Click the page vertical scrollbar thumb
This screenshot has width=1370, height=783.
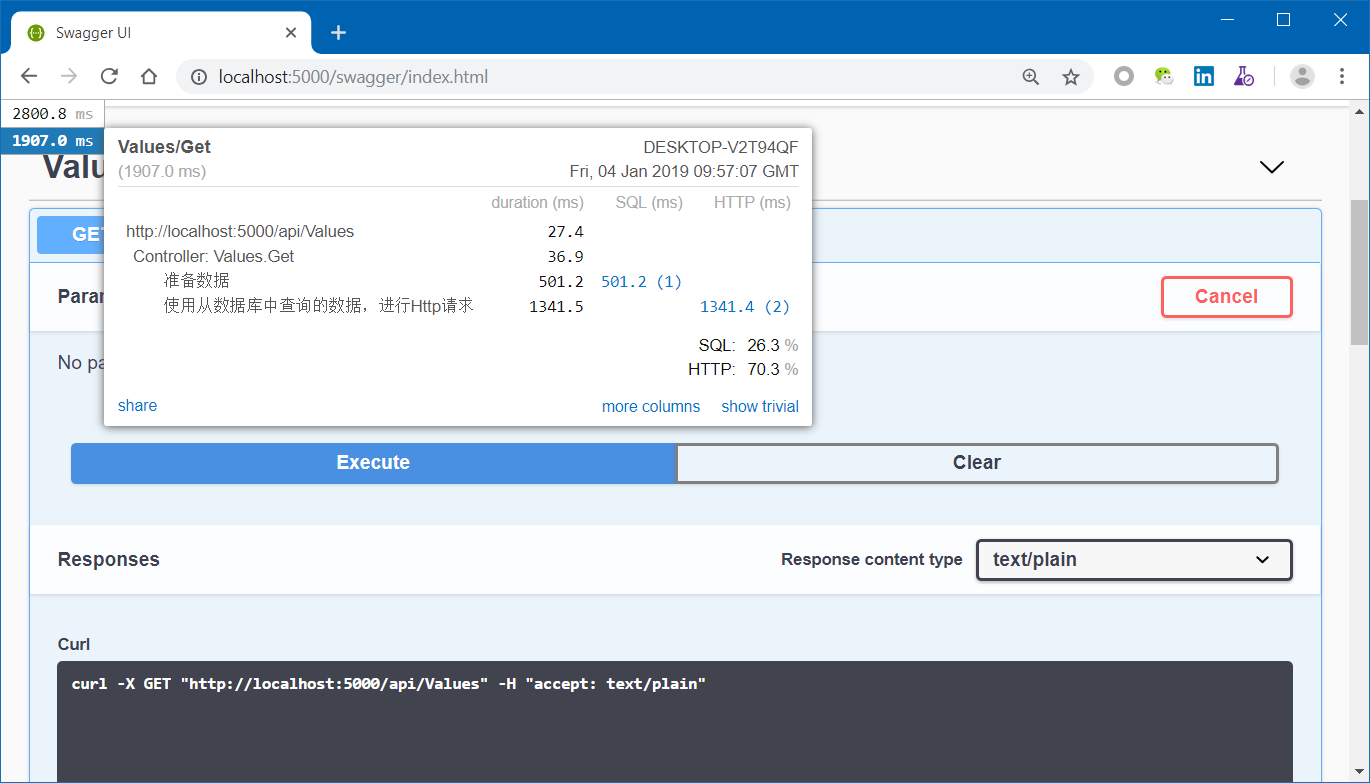pyautogui.click(x=1359, y=270)
